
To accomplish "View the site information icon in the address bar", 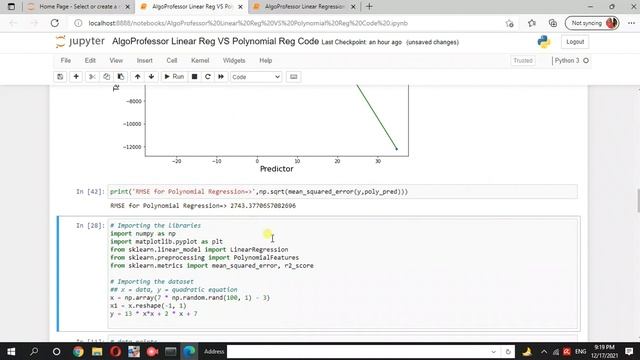I will point(78,23).
